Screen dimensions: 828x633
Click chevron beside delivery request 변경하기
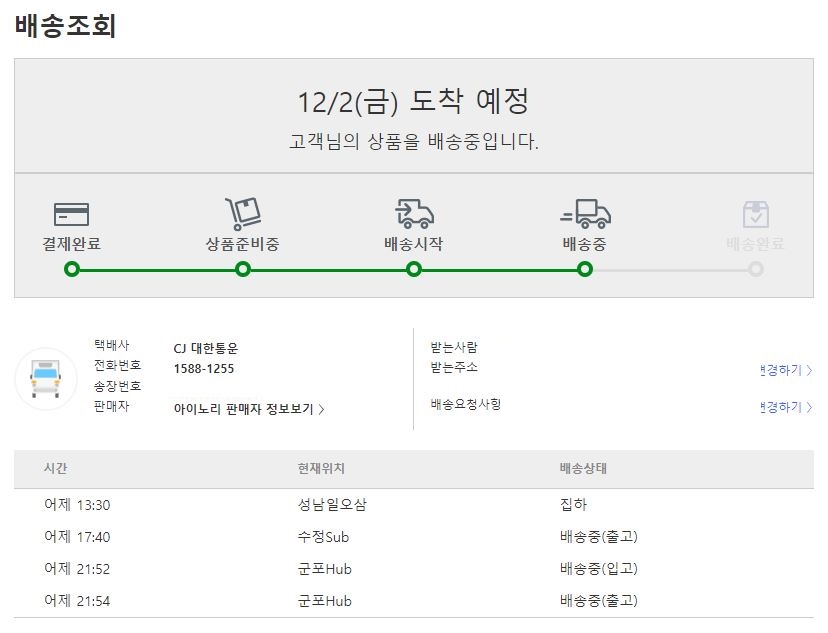tap(809, 408)
